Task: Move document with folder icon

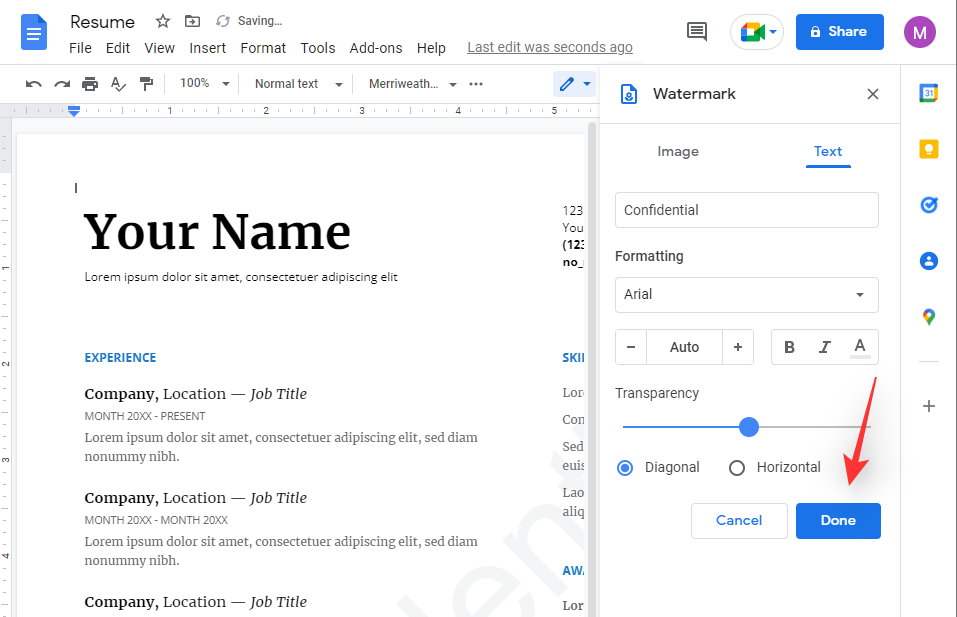Action: point(192,21)
